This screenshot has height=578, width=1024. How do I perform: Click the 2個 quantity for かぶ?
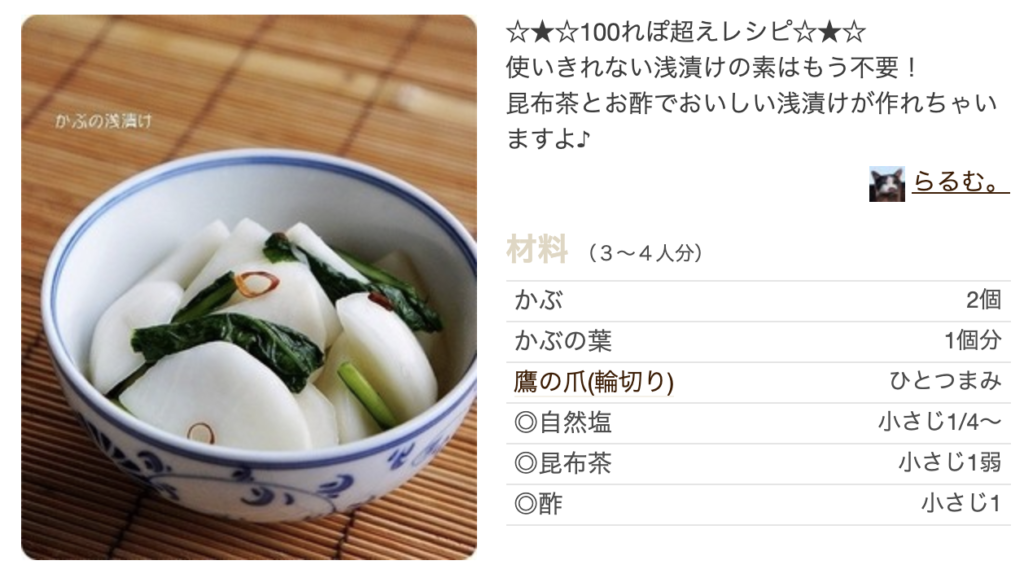click(984, 300)
